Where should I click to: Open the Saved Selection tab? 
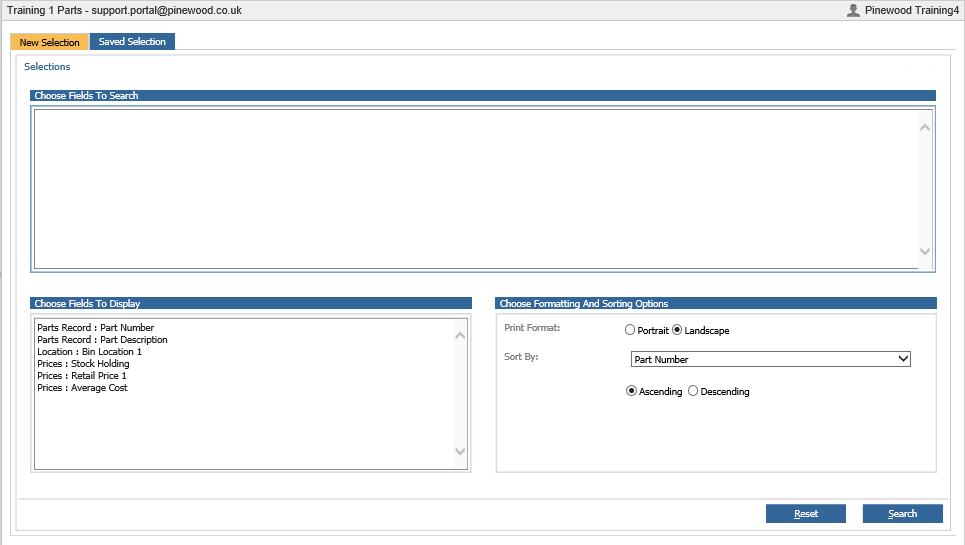tap(132, 42)
